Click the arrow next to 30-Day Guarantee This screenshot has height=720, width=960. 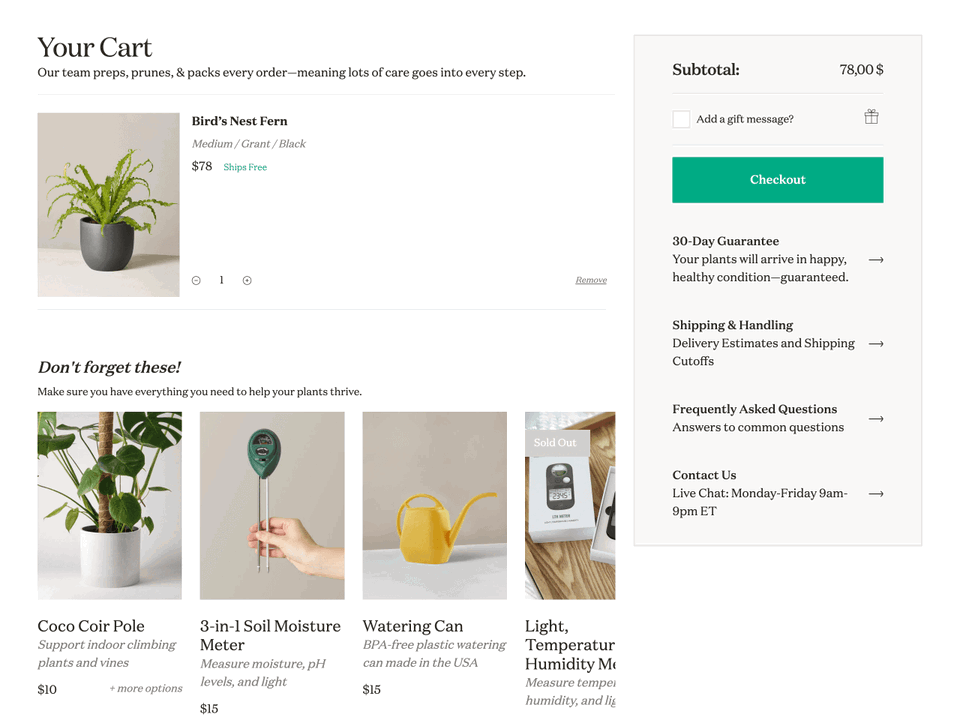point(877,260)
